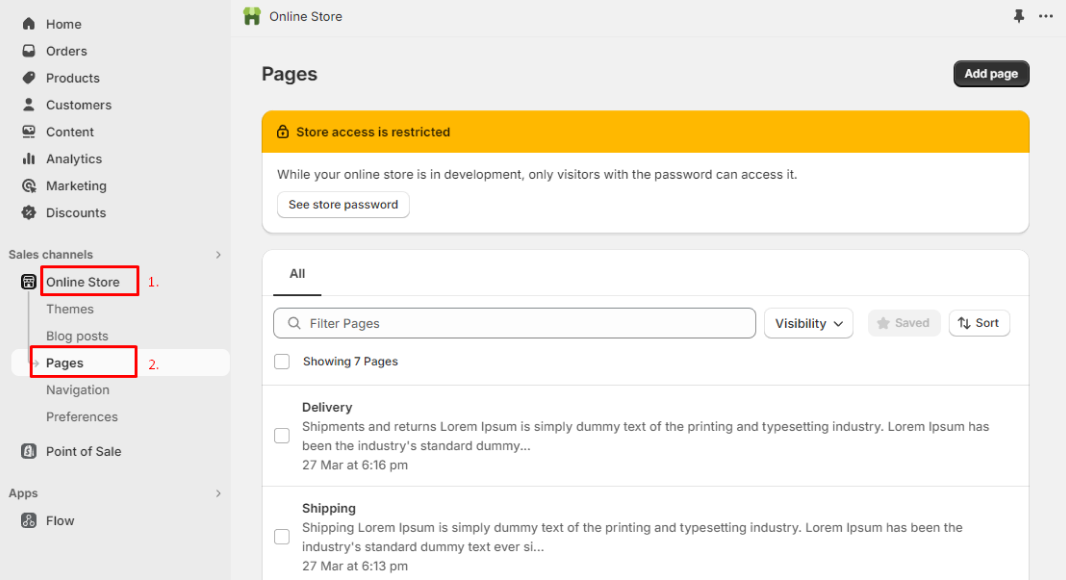
Task: Click the Analytics bar chart icon
Action: tap(29, 158)
